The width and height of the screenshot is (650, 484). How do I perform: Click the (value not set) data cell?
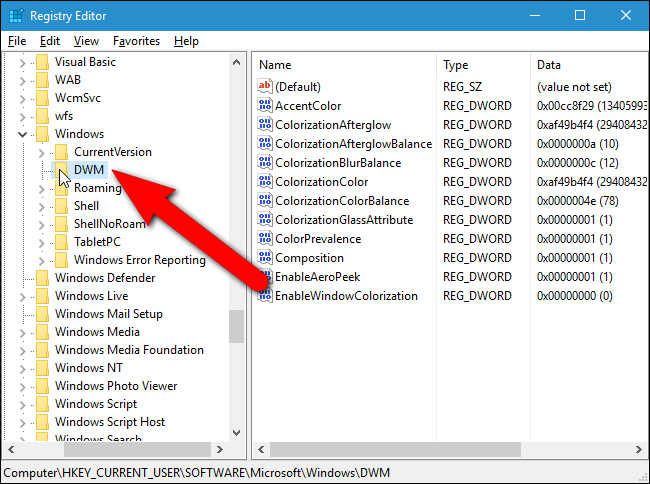[574, 87]
